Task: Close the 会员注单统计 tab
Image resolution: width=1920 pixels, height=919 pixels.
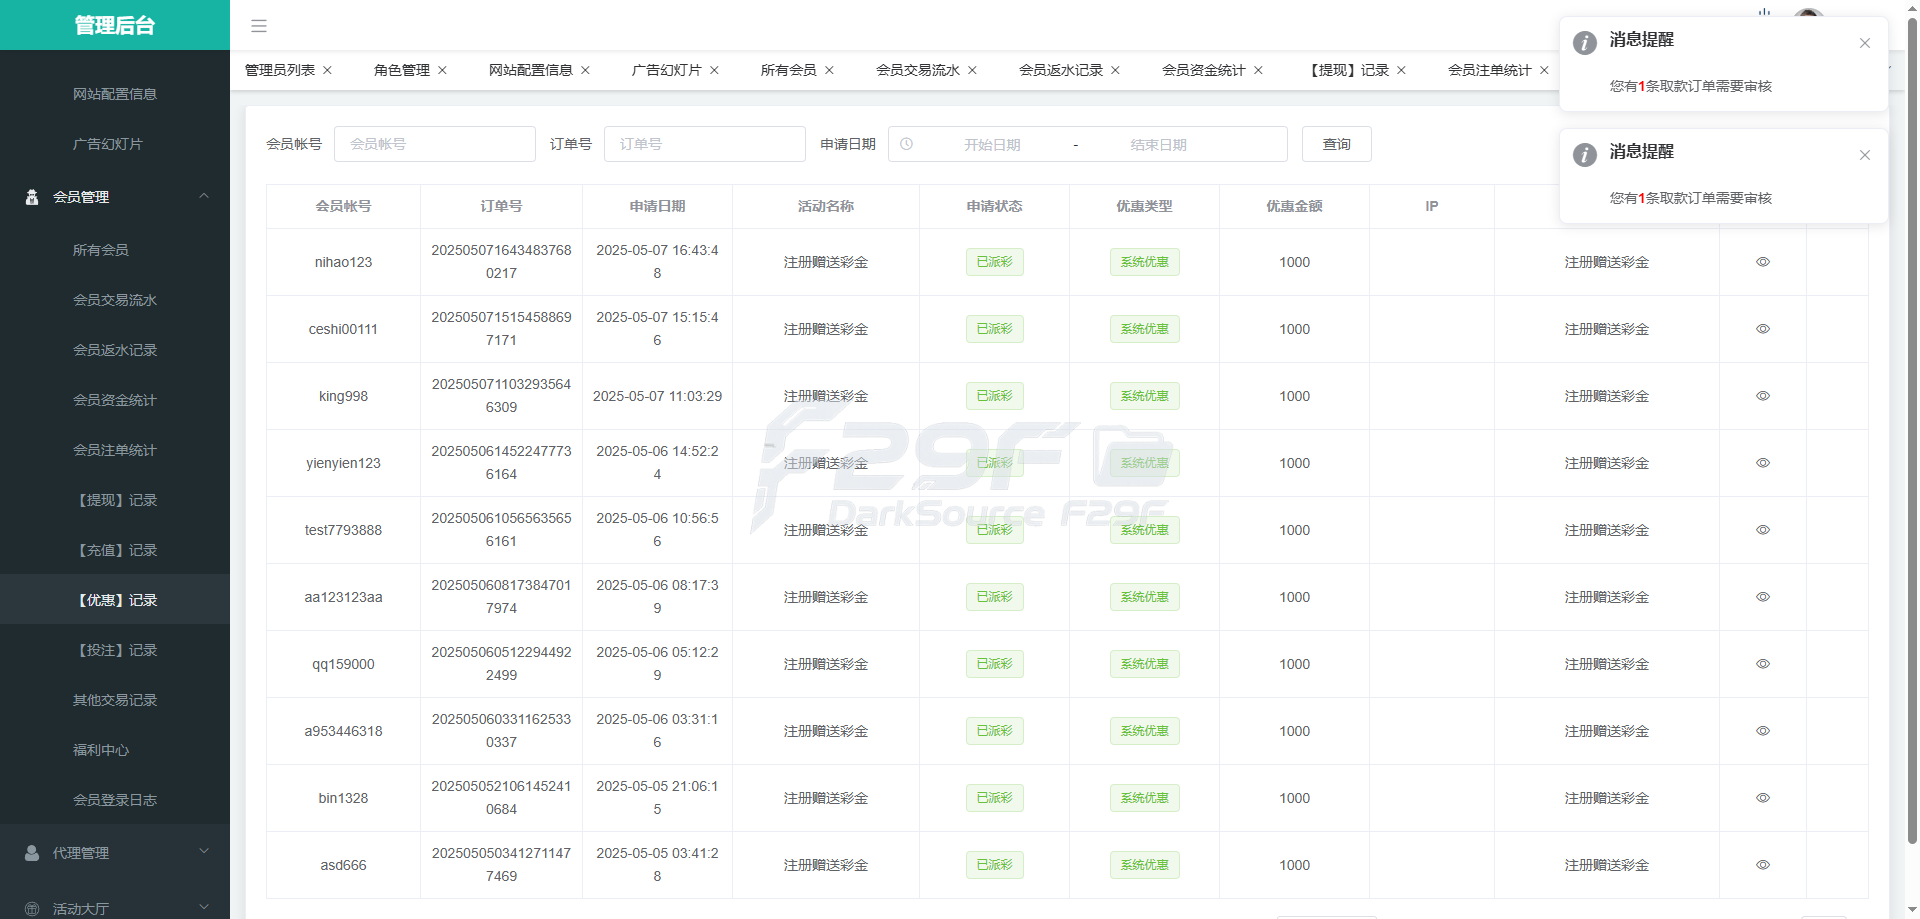Action: point(1544,70)
